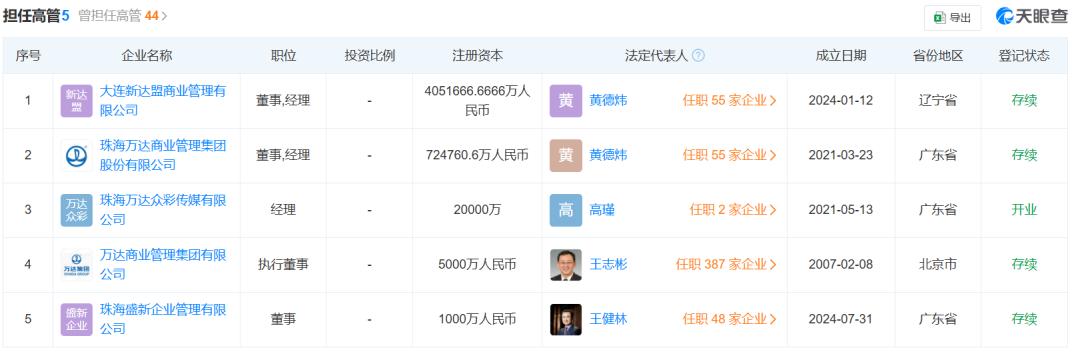Open 大连新达盟商业管理有限公司 company link
The image size is (1080, 364).
(163, 101)
